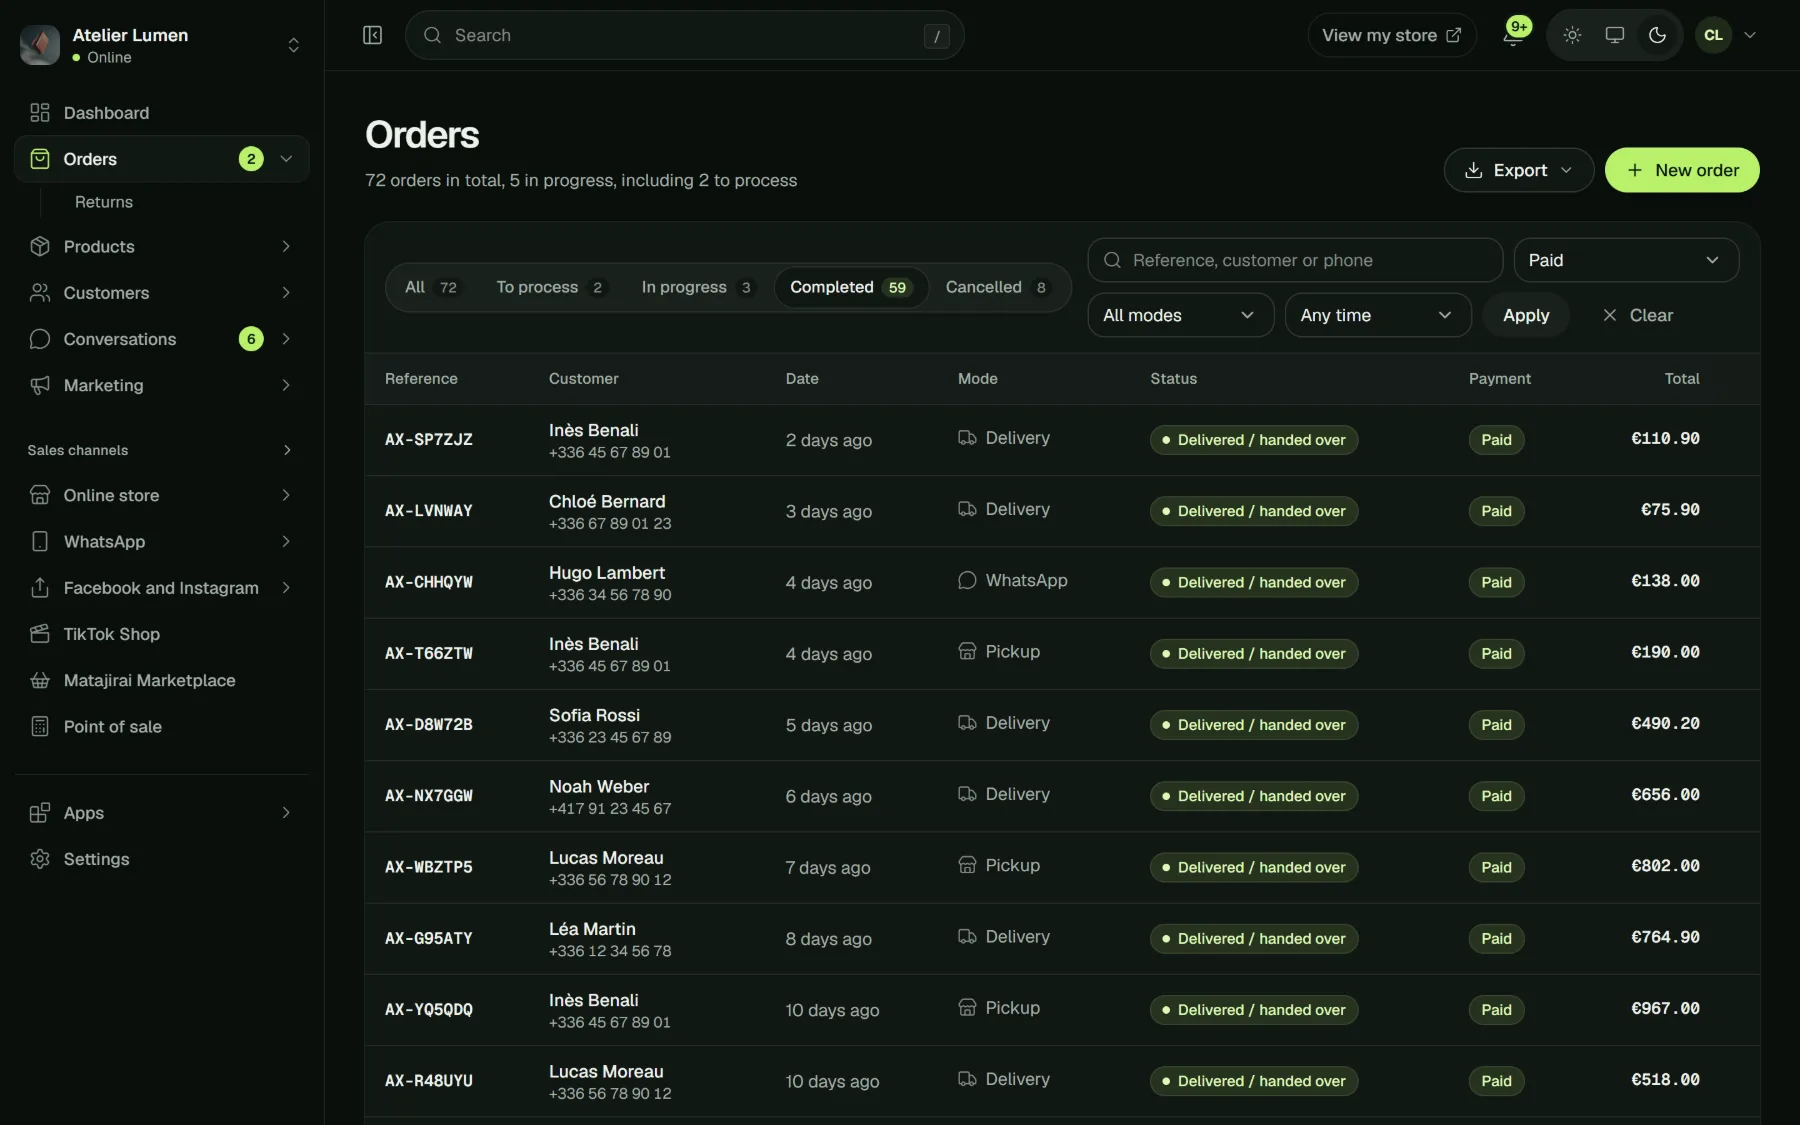Open the All modes dropdown
The width and height of the screenshot is (1800, 1125).
[1180, 315]
